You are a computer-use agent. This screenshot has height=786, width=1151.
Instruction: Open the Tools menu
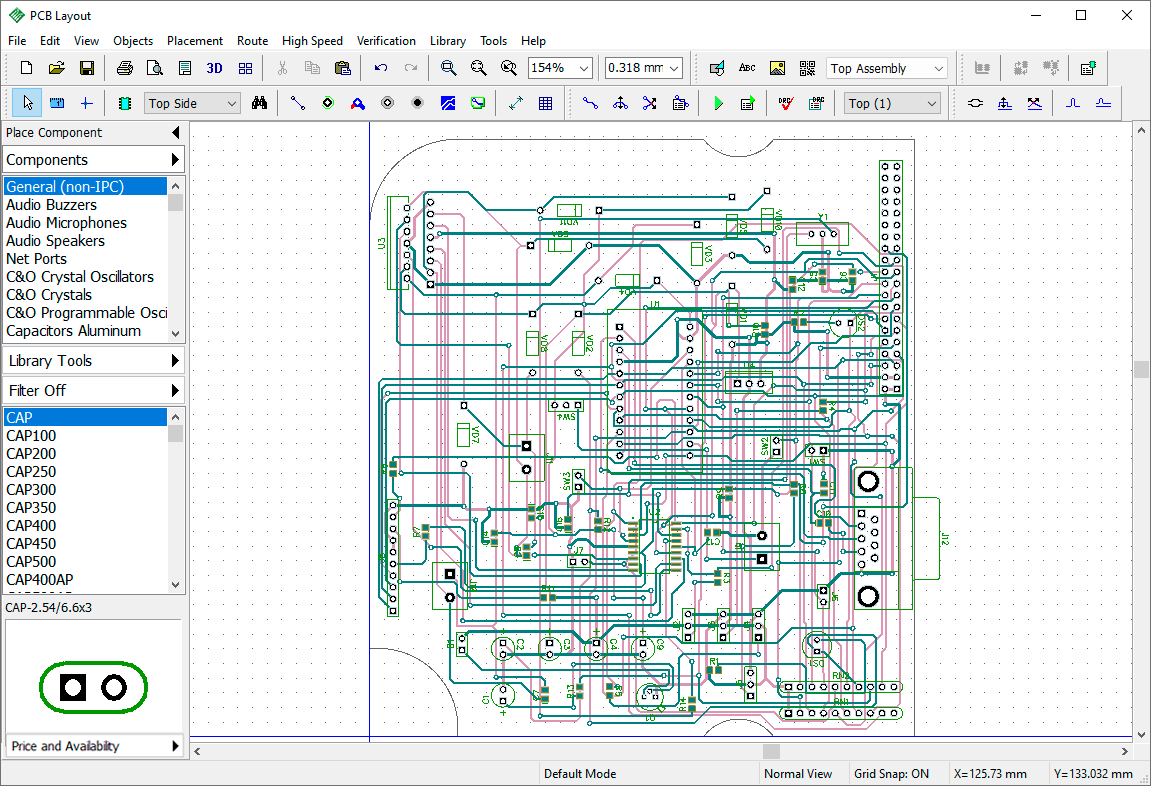pyautogui.click(x=493, y=41)
